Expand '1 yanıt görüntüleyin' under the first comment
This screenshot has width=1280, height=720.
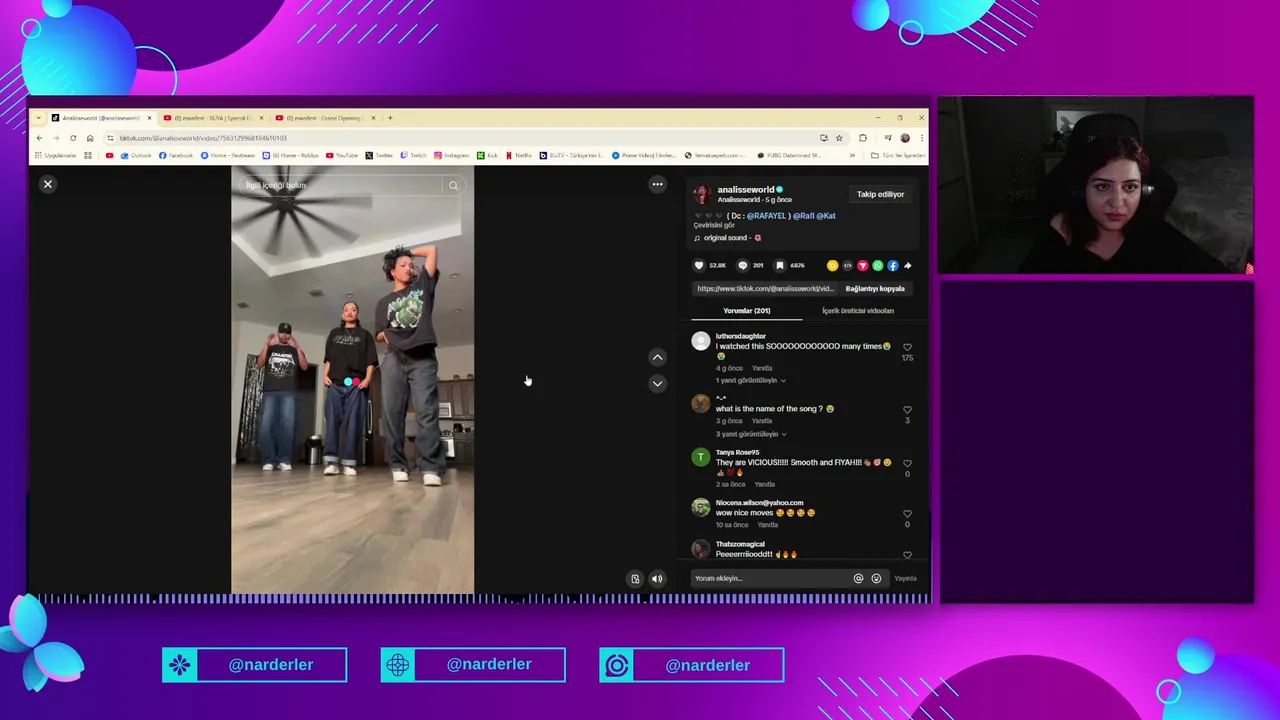pos(750,381)
